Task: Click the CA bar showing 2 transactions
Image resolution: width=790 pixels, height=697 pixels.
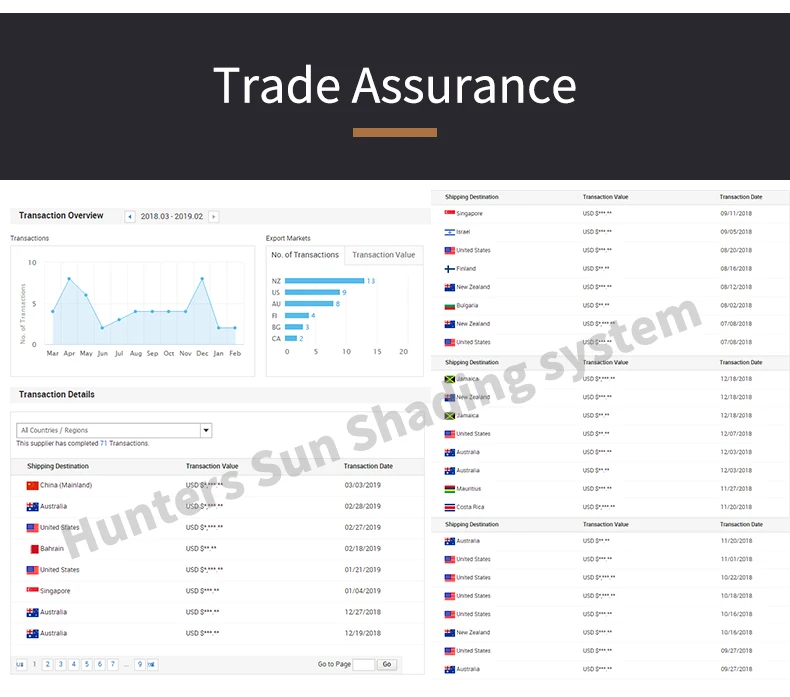Action: (x=291, y=339)
